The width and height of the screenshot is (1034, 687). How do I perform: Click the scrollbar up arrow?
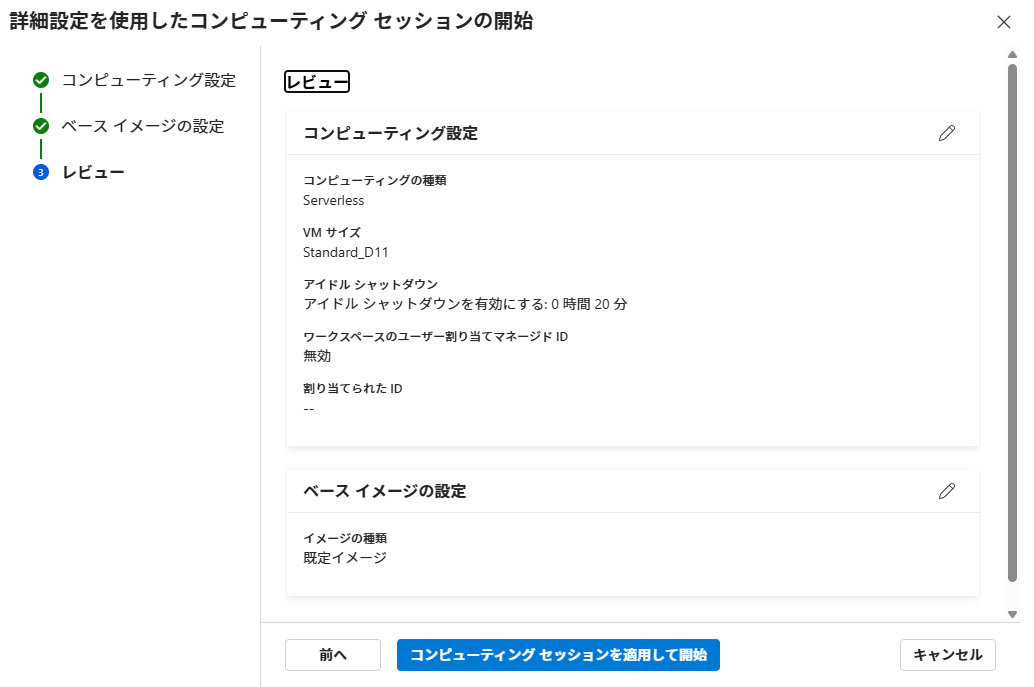click(1012, 54)
